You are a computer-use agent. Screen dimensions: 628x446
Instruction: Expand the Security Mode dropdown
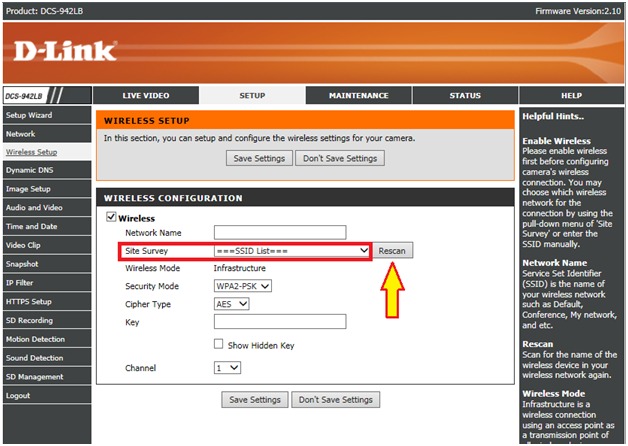point(243,286)
